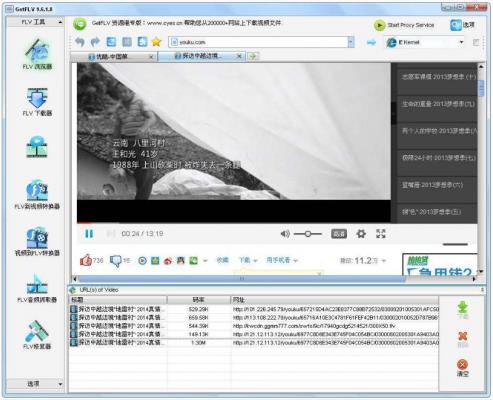Click the red delete icon beside URL list

pyautogui.click(x=463, y=339)
